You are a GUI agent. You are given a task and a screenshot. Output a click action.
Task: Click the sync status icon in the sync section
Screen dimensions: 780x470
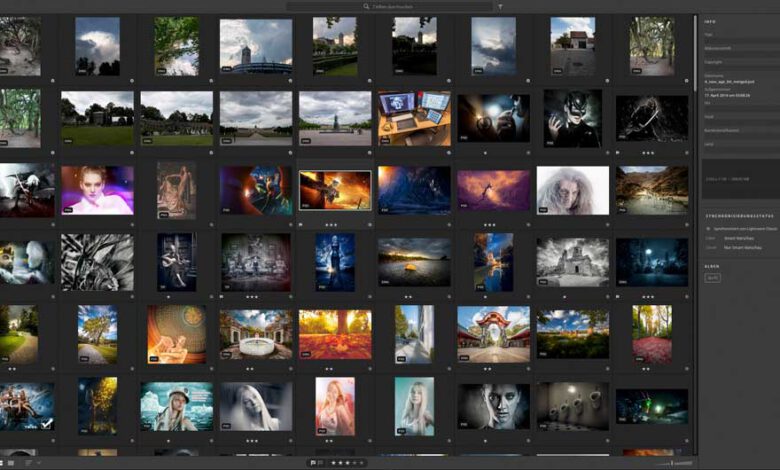tap(708, 229)
